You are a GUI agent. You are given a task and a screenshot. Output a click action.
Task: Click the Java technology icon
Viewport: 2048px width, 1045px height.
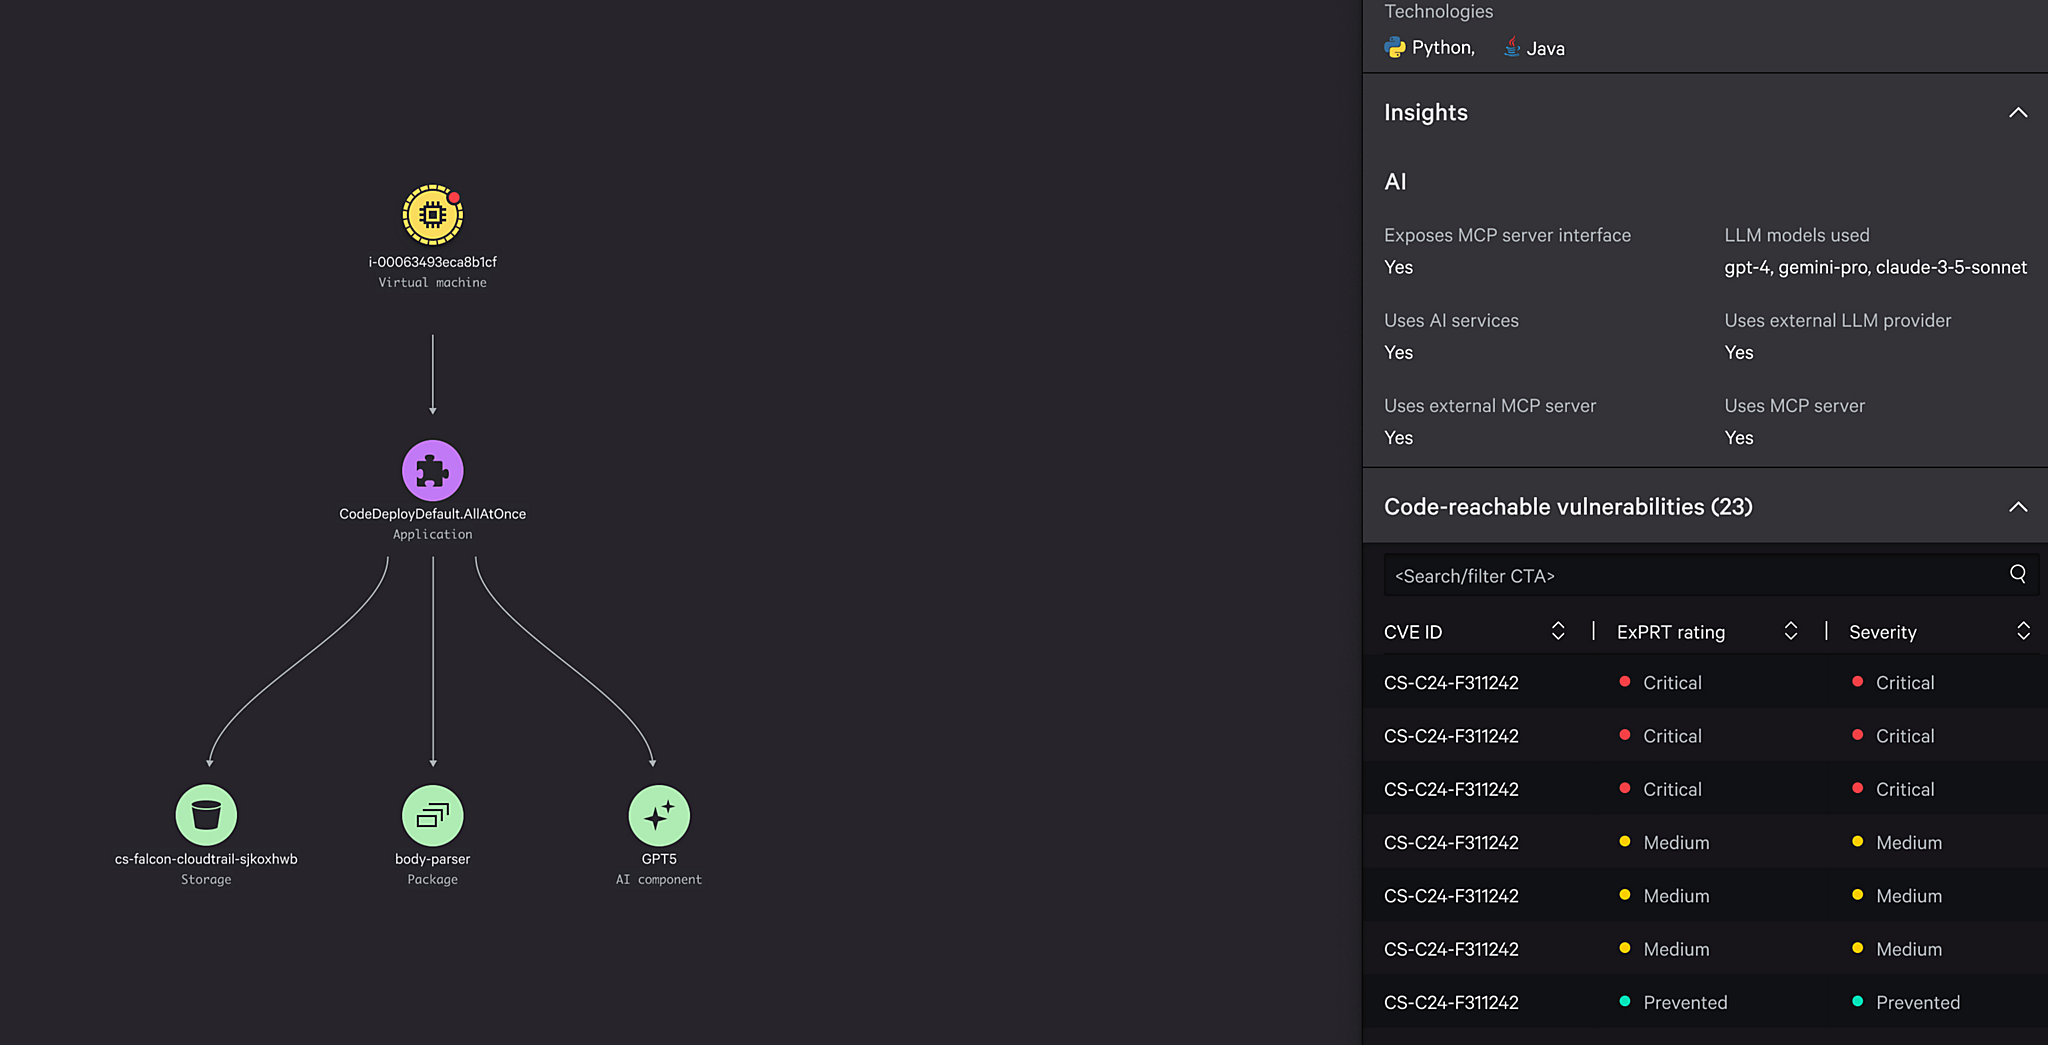point(1512,47)
